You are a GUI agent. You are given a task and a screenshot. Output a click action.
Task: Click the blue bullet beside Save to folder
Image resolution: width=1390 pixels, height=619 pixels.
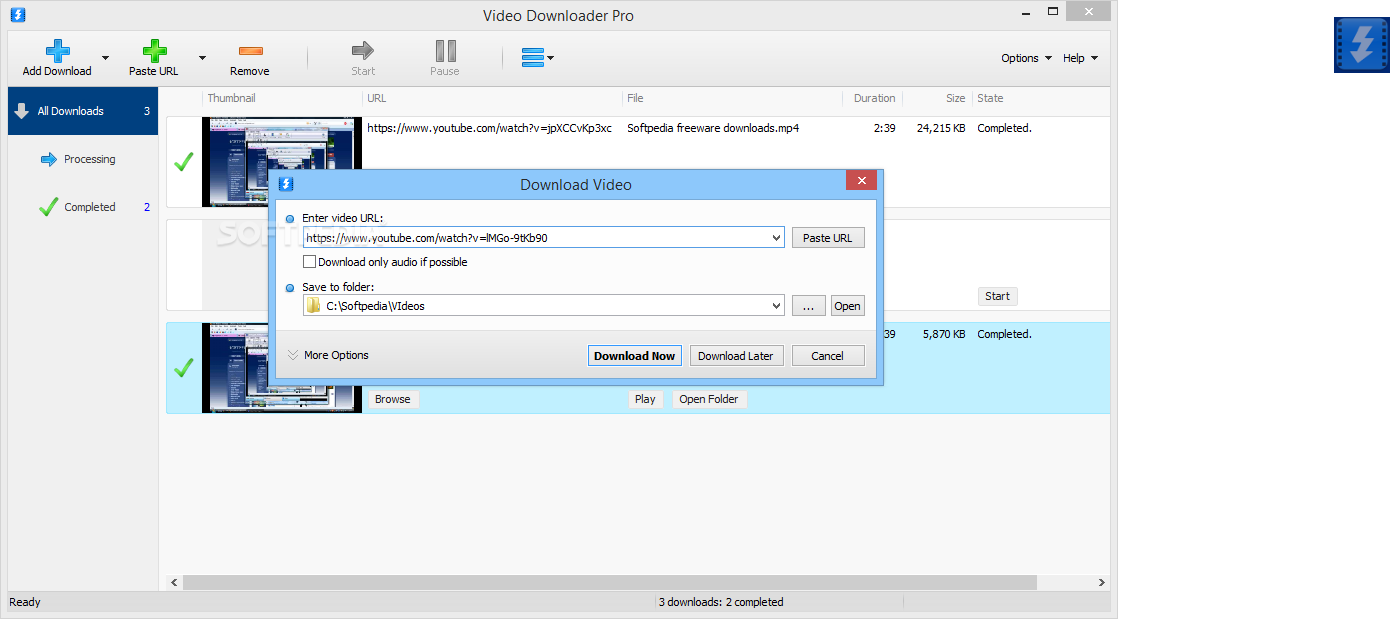[x=290, y=287]
